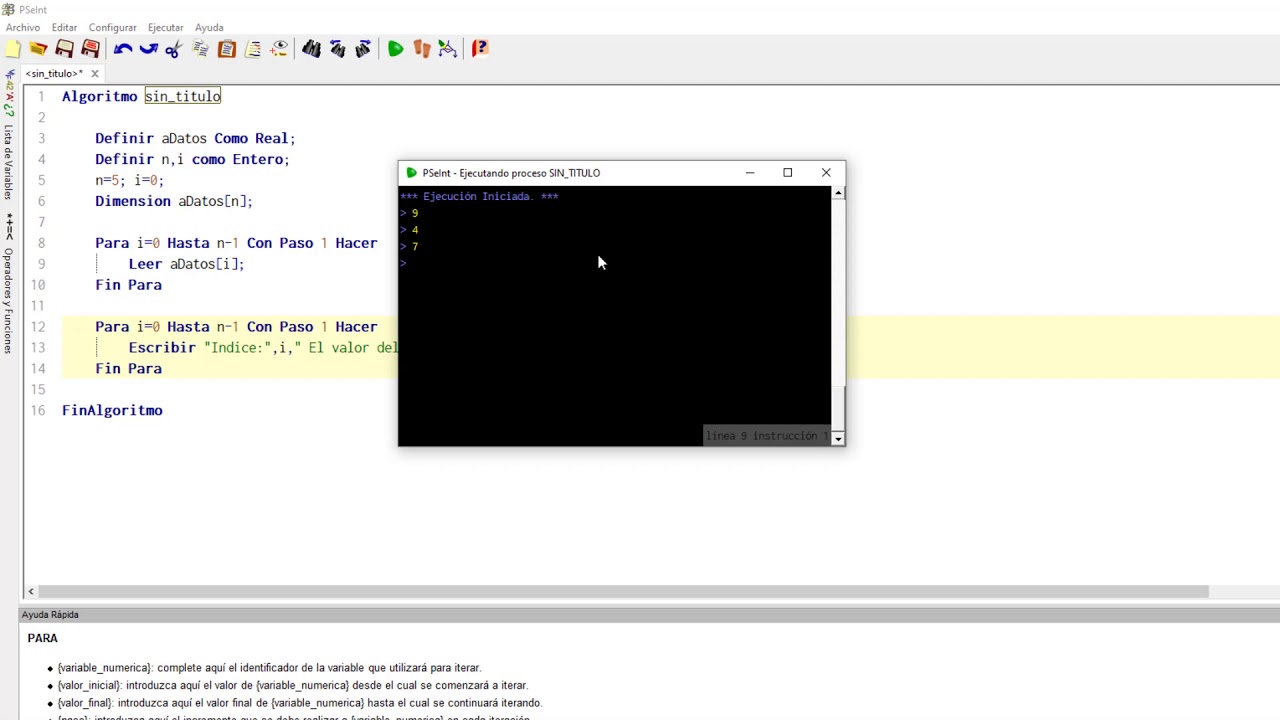Click 'sin_titulo' algorithm name on line 1
The image size is (1280, 720).
[182, 96]
